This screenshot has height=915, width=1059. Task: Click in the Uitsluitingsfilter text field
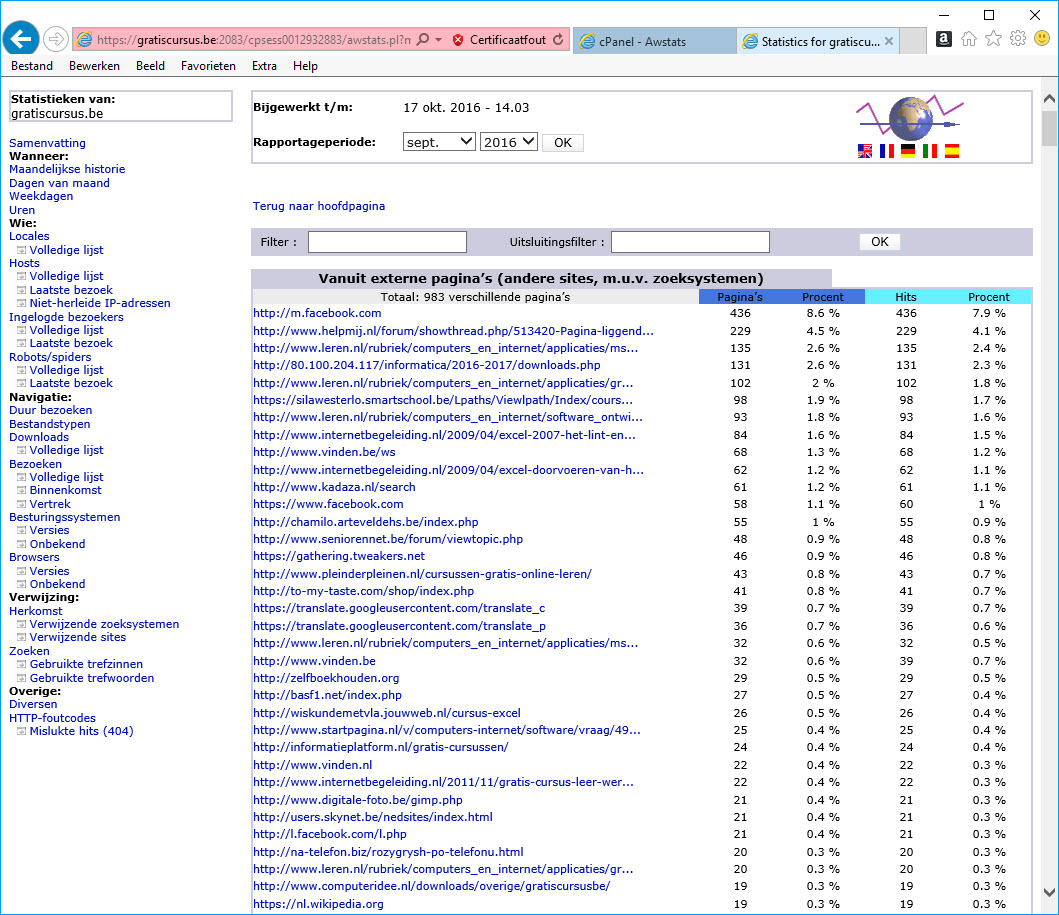pos(690,242)
